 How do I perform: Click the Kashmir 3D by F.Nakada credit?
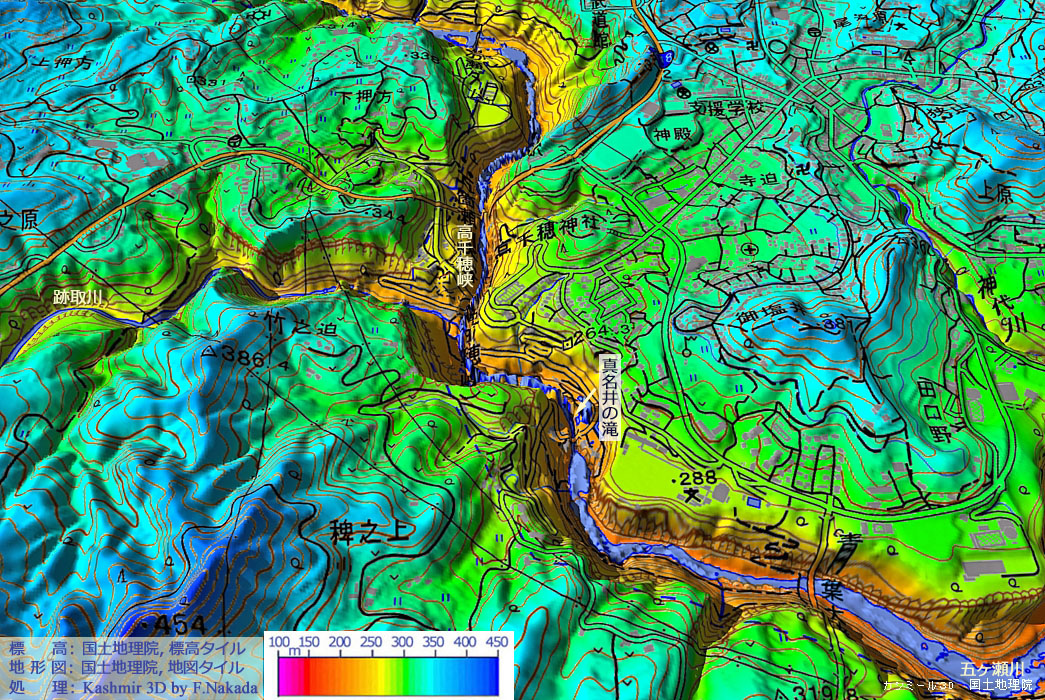pos(170,687)
